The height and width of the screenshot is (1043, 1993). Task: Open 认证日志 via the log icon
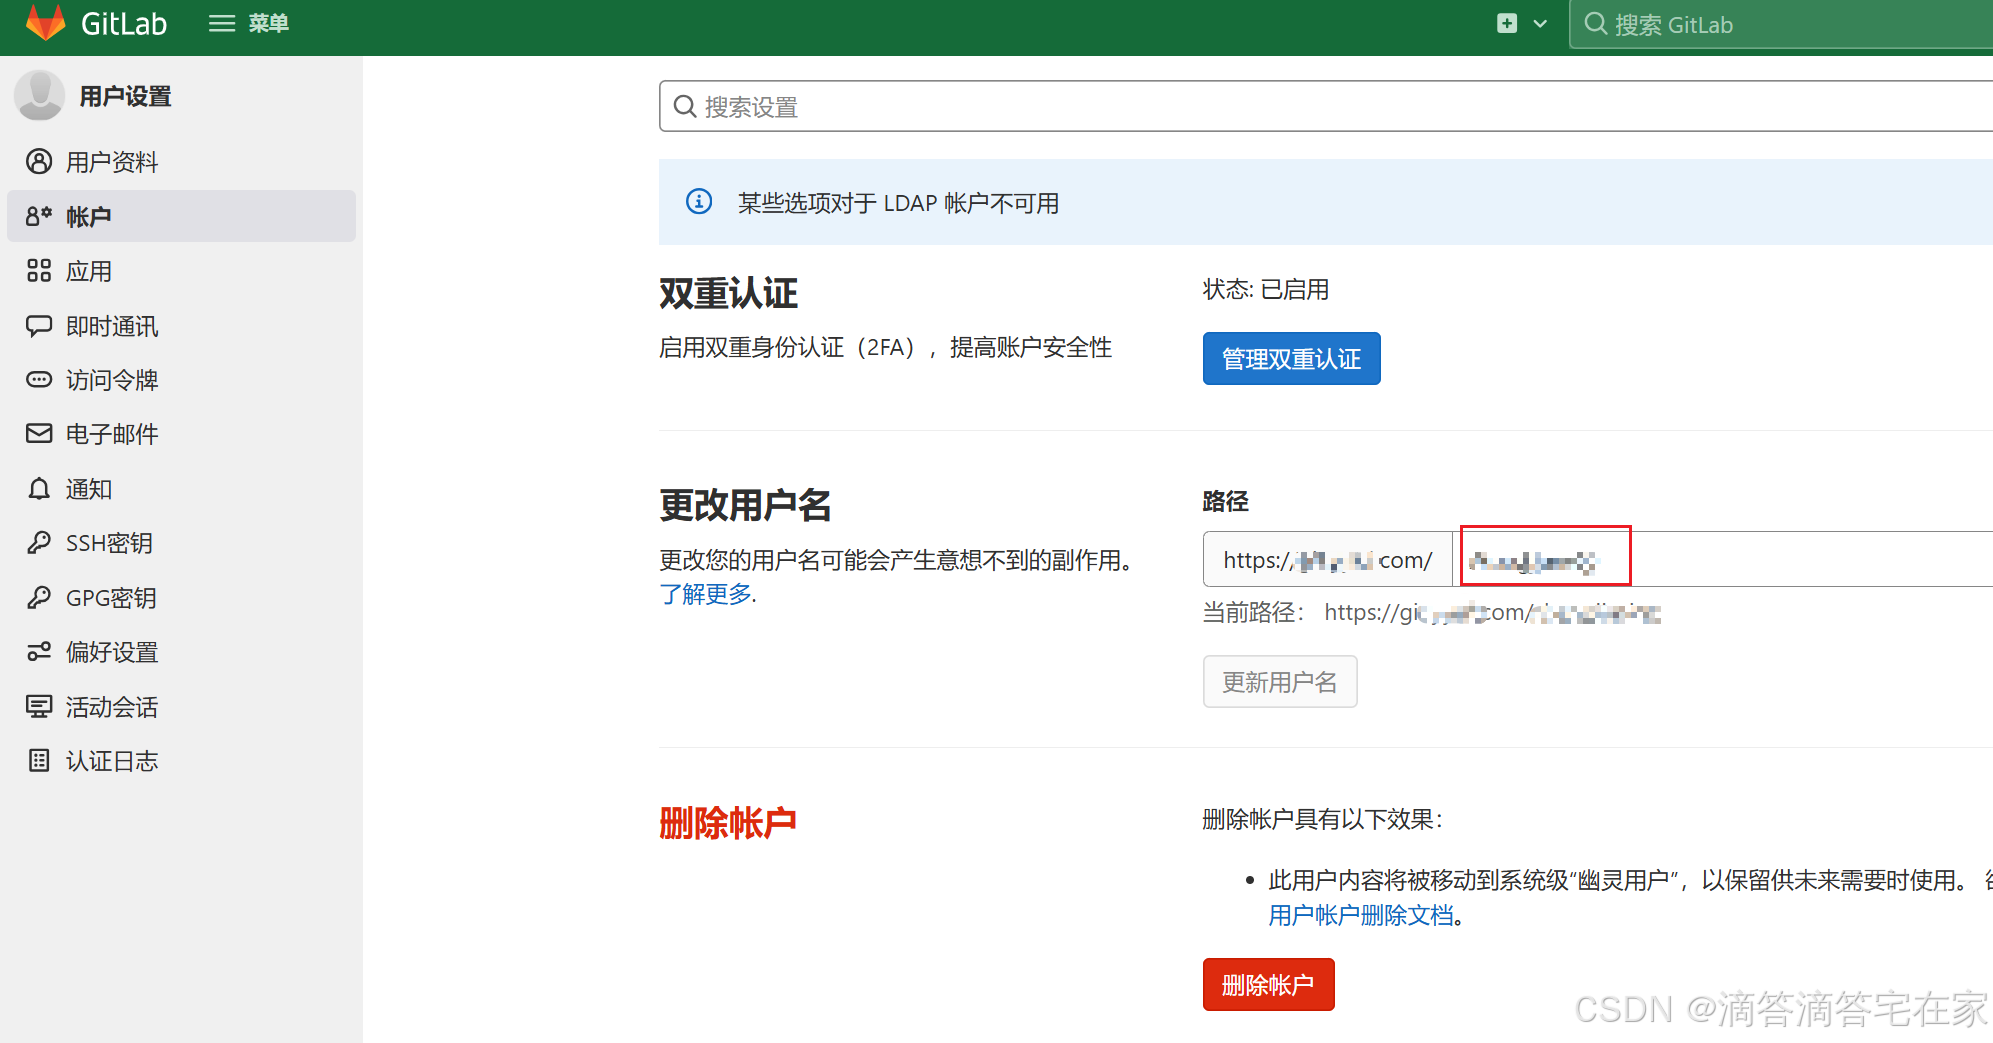click(38, 761)
